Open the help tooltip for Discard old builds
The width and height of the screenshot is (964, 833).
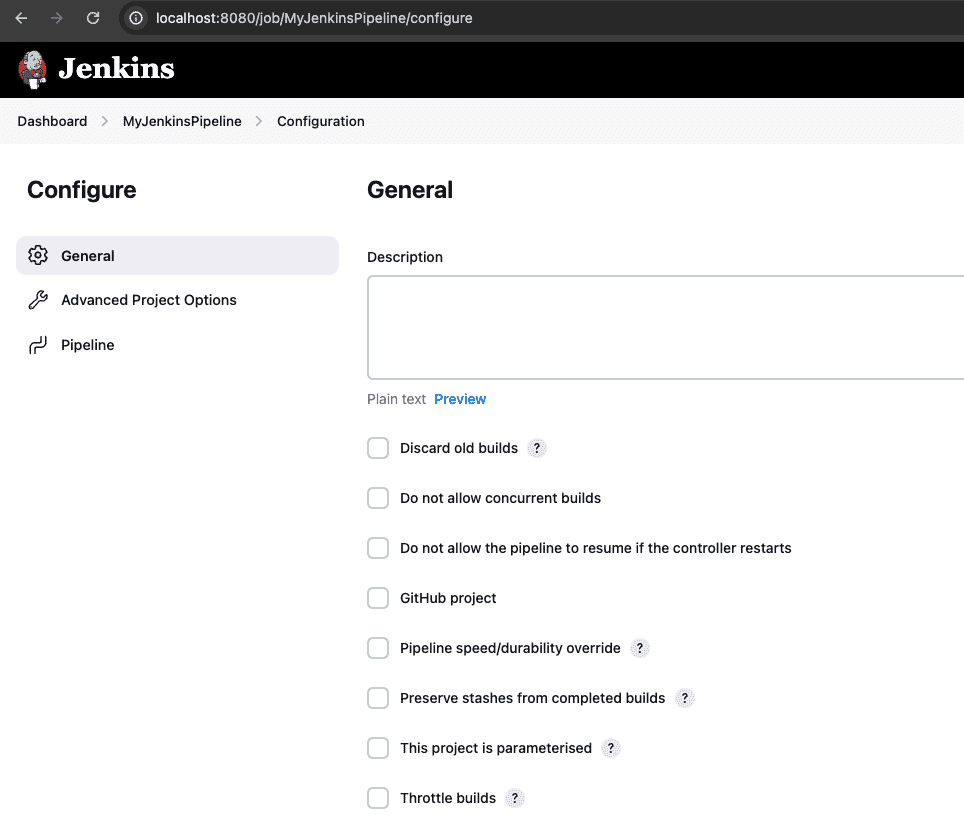pos(536,448)
